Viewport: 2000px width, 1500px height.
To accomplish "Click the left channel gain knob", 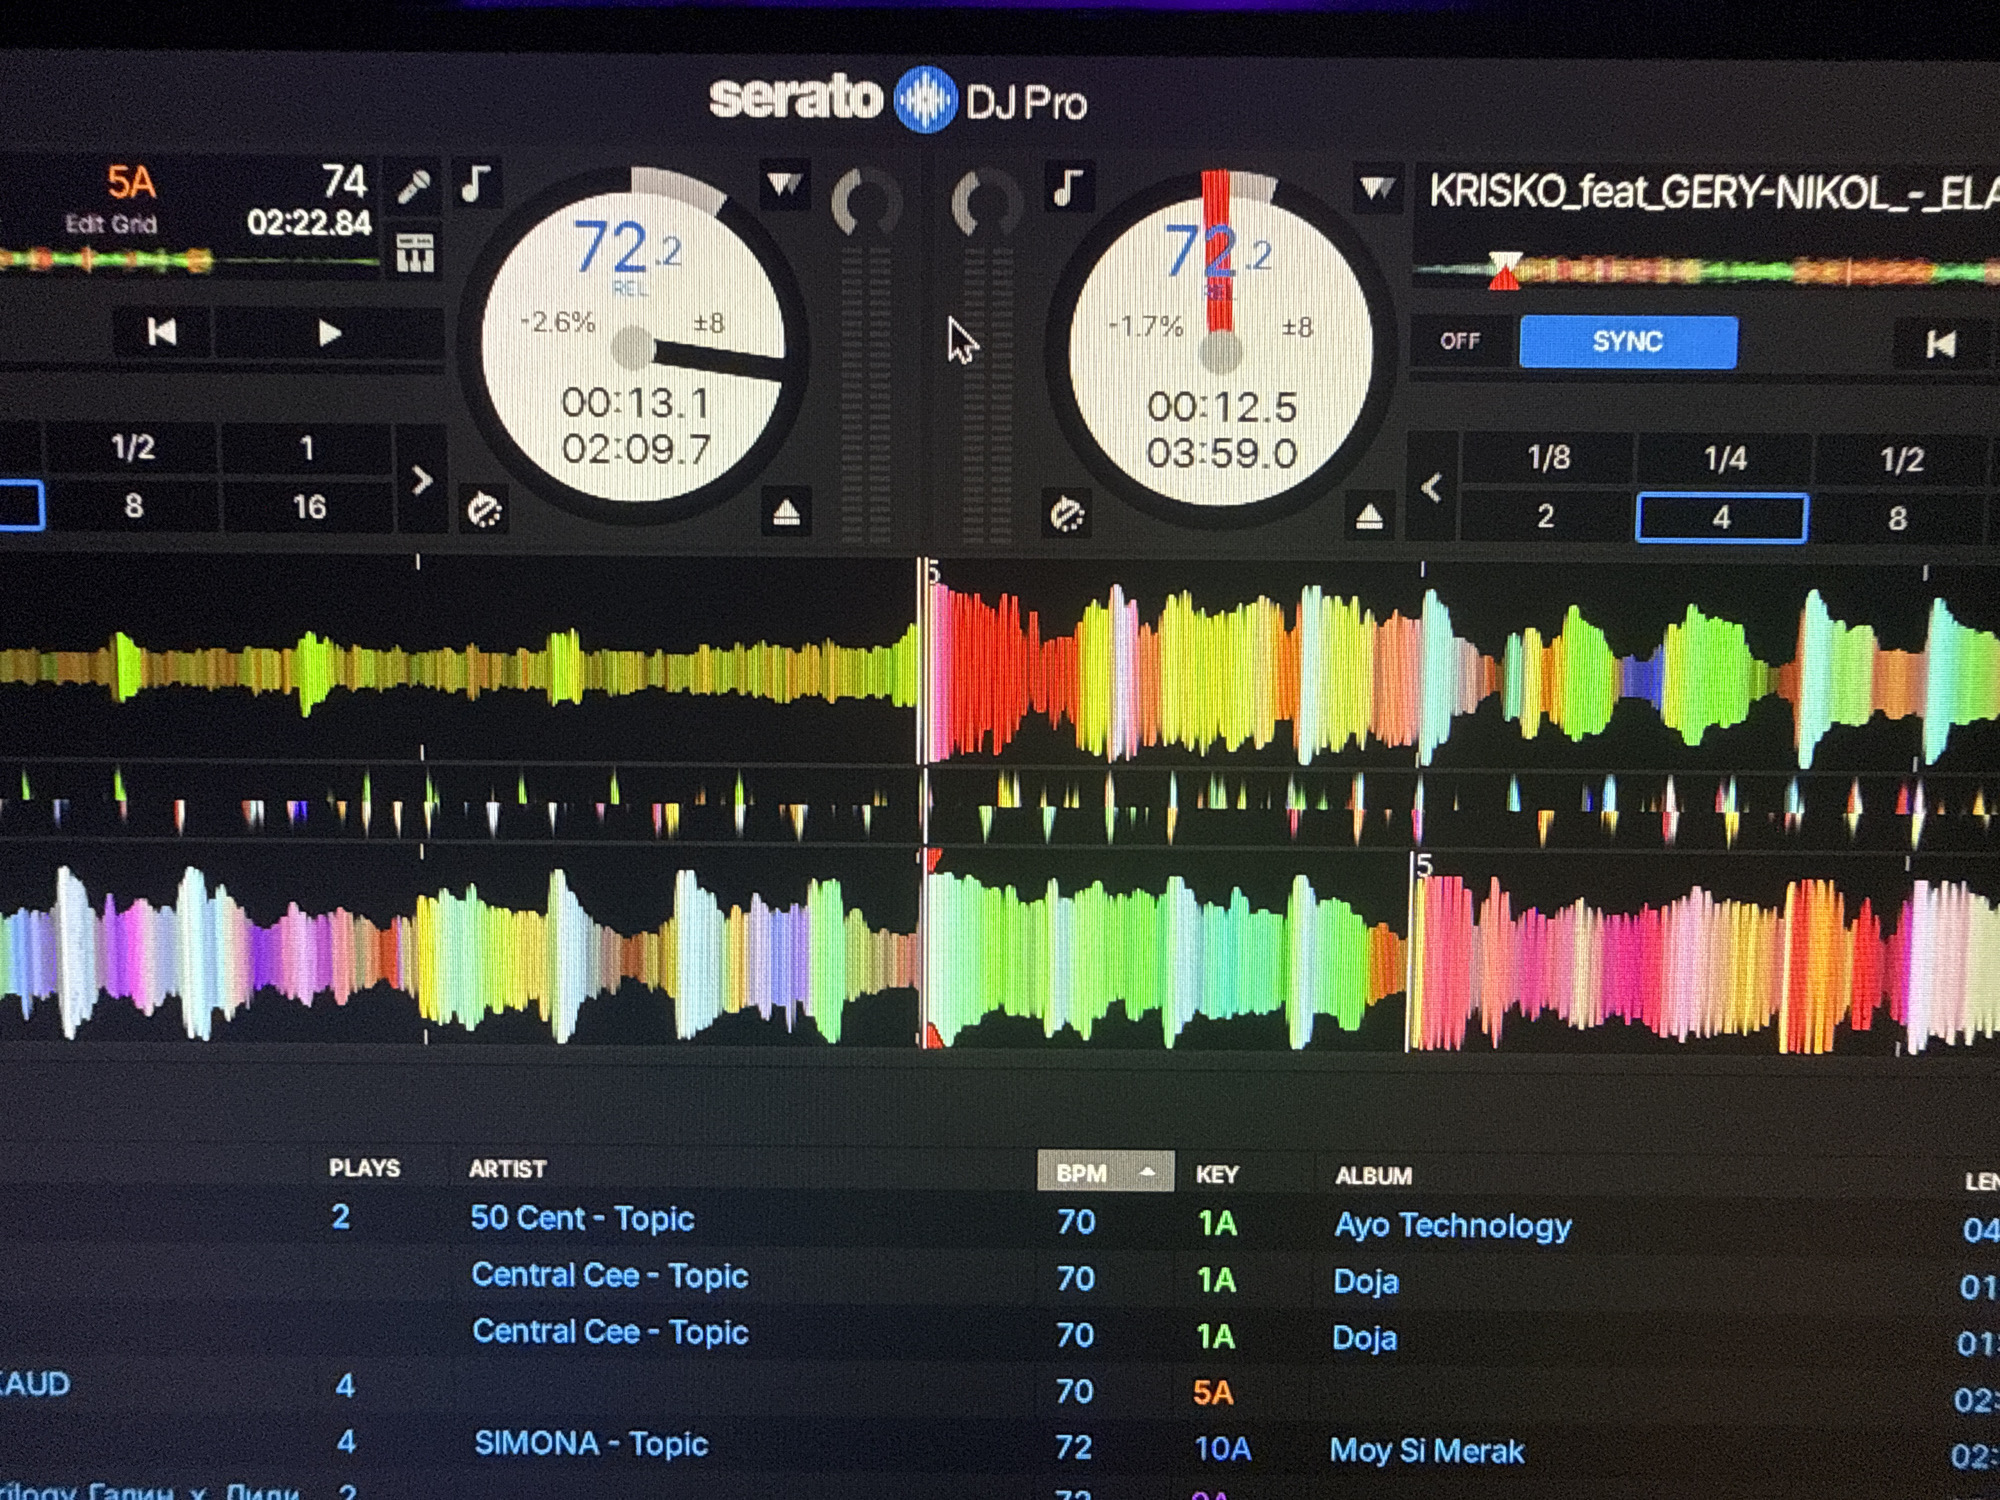I will tap(866, 201).
